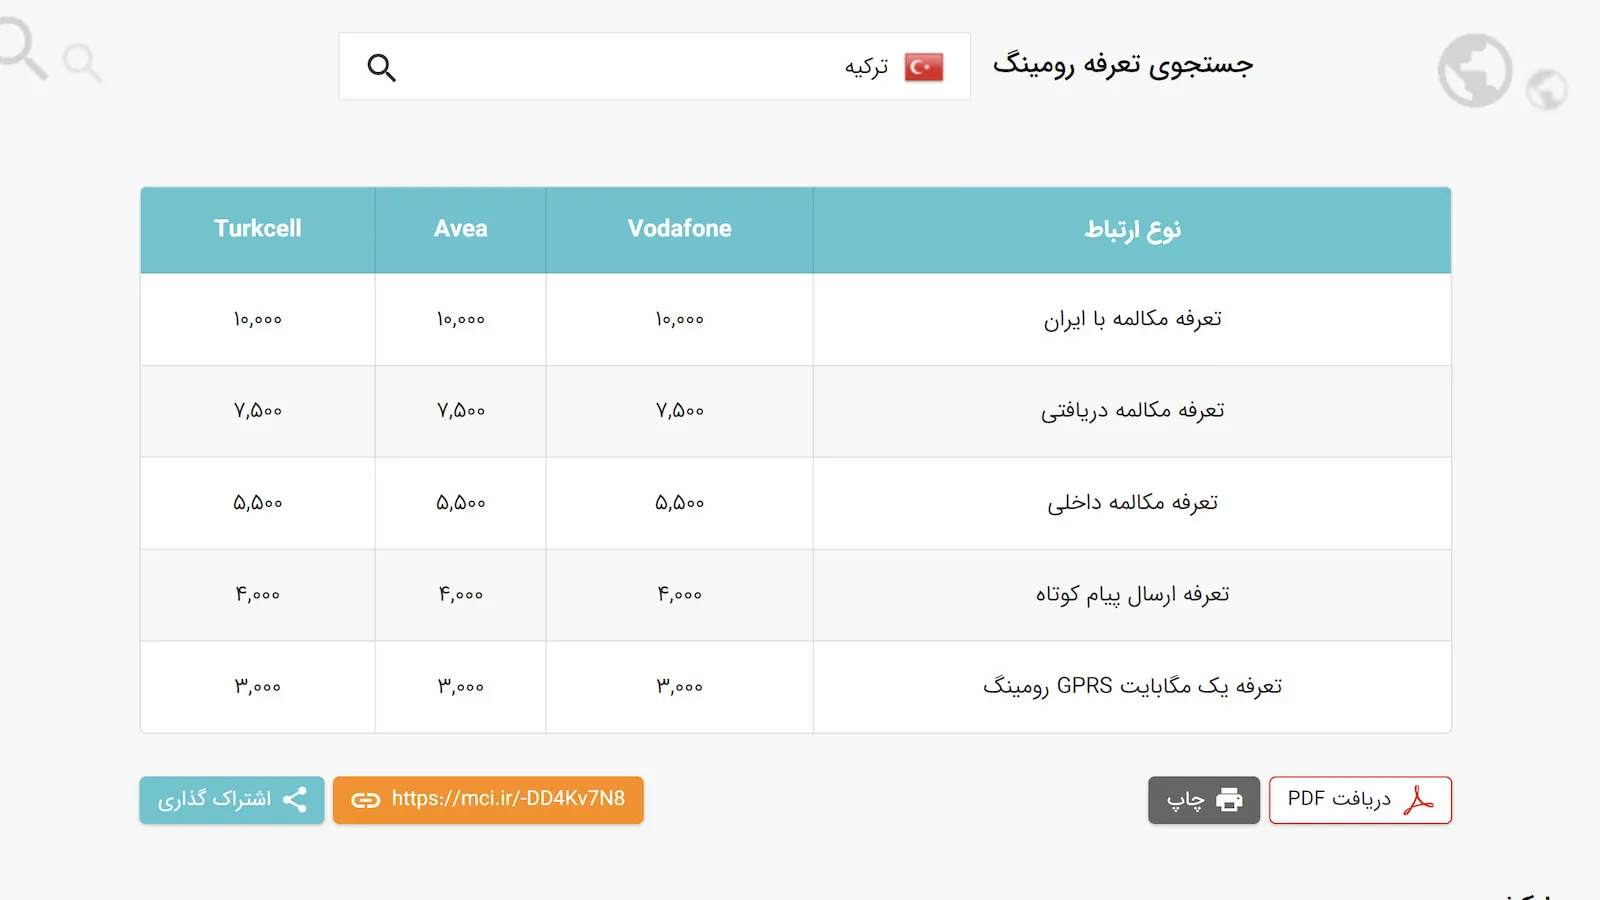1600x900 pixels.
Task: Select the تعرفه مکالمه دریافتی row label
Action: click(x=1133, y=411)
